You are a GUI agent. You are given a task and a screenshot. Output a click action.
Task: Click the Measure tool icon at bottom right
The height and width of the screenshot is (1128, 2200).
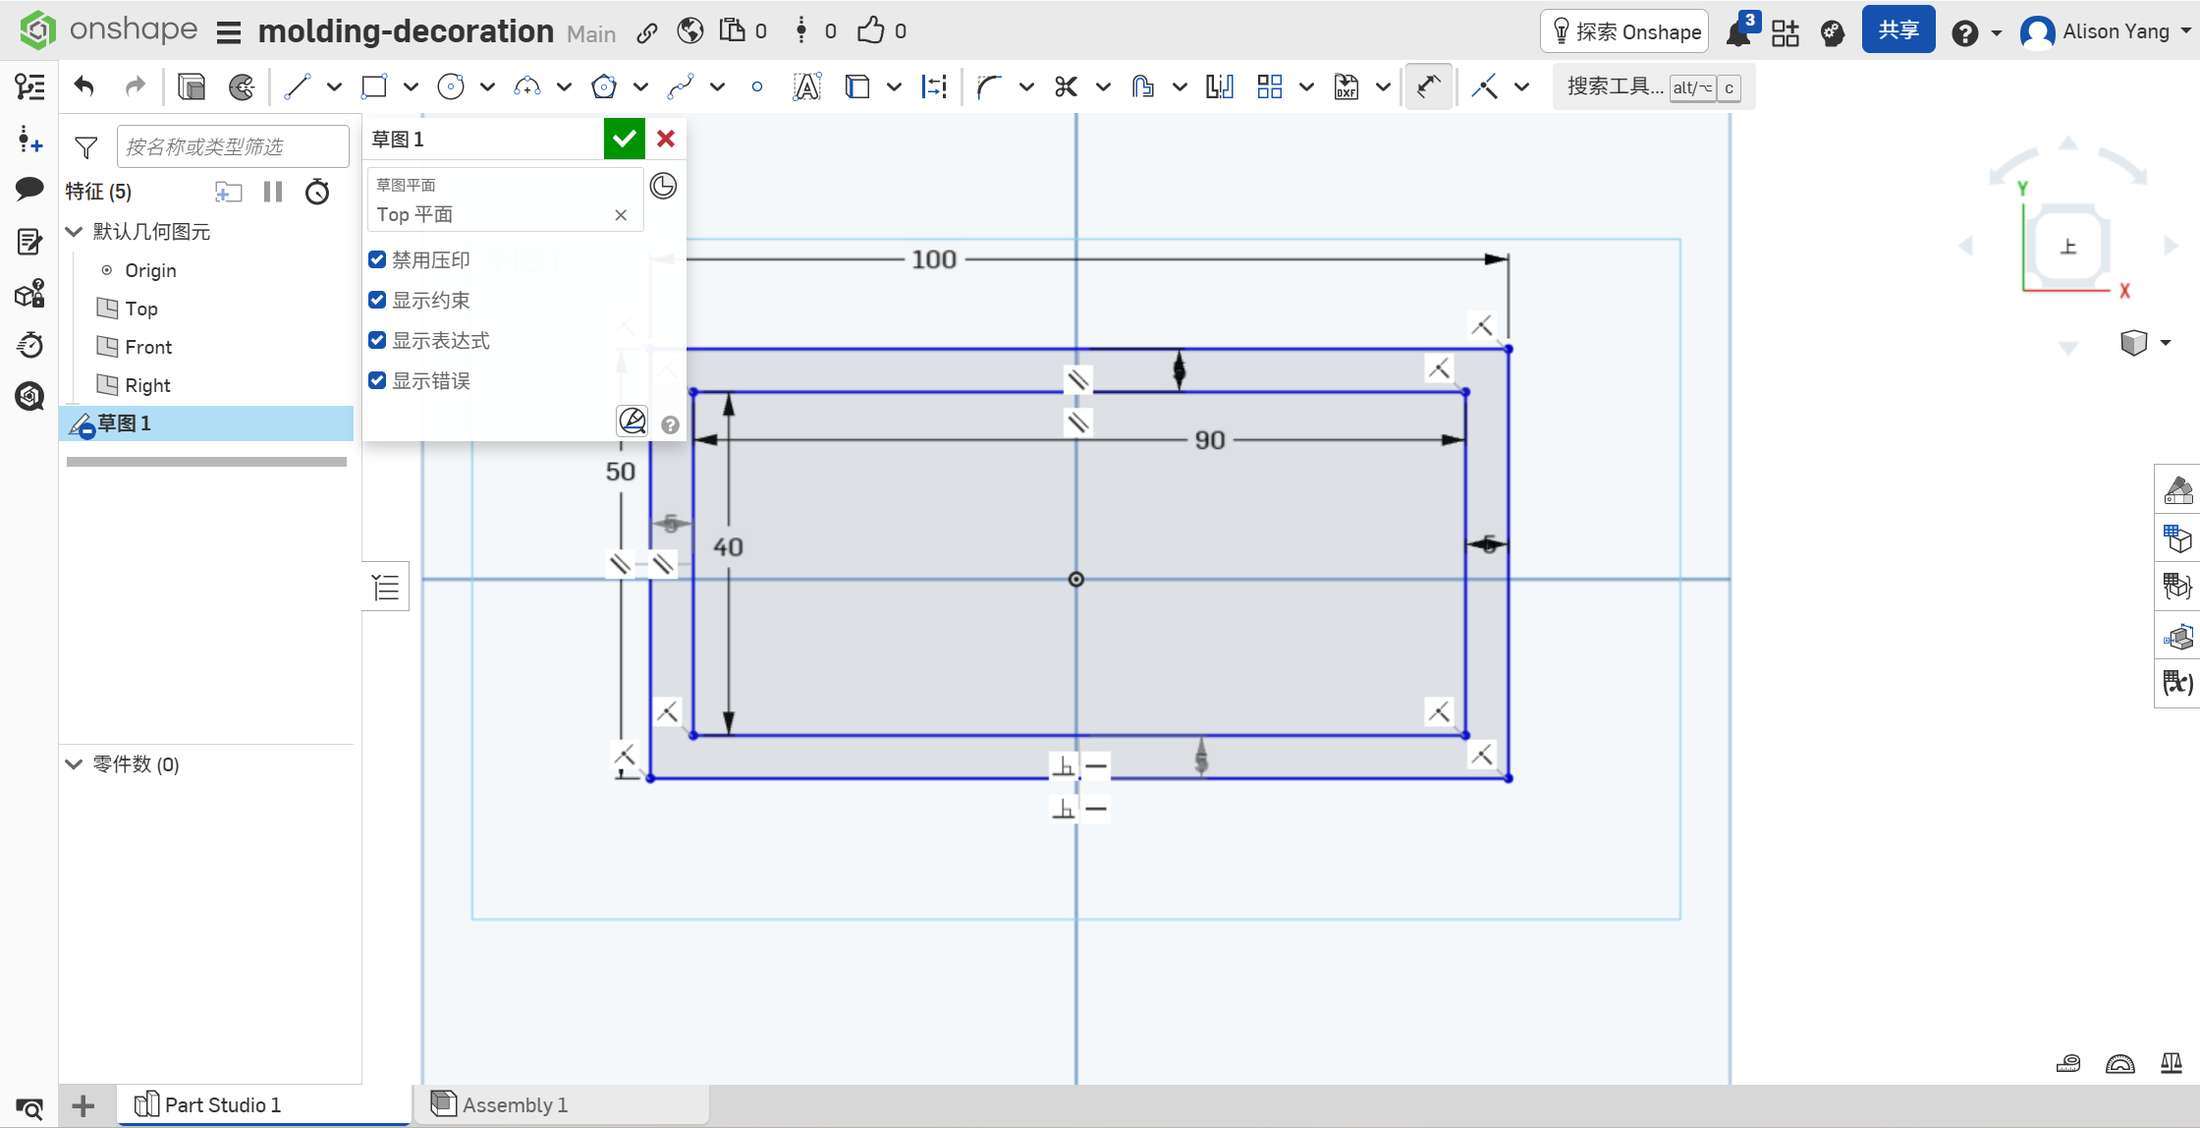click(2068, 1063)
